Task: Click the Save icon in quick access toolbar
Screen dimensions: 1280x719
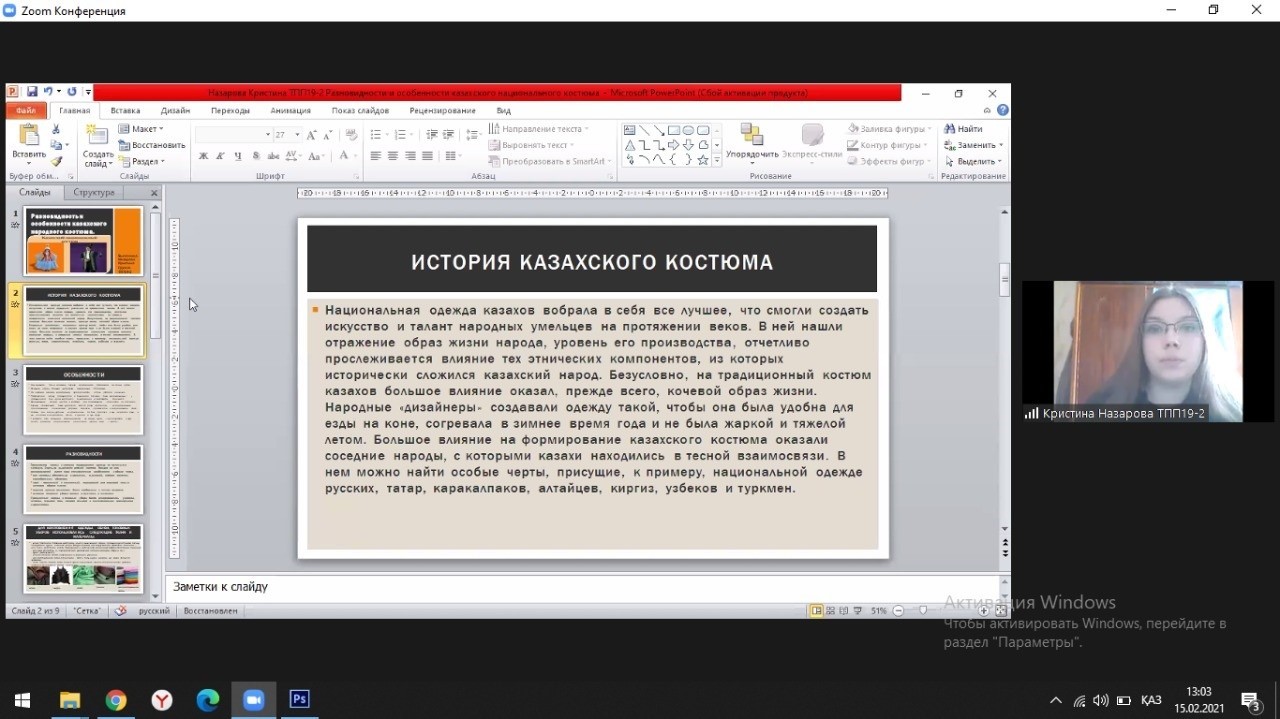Action: tap(32, 92)
